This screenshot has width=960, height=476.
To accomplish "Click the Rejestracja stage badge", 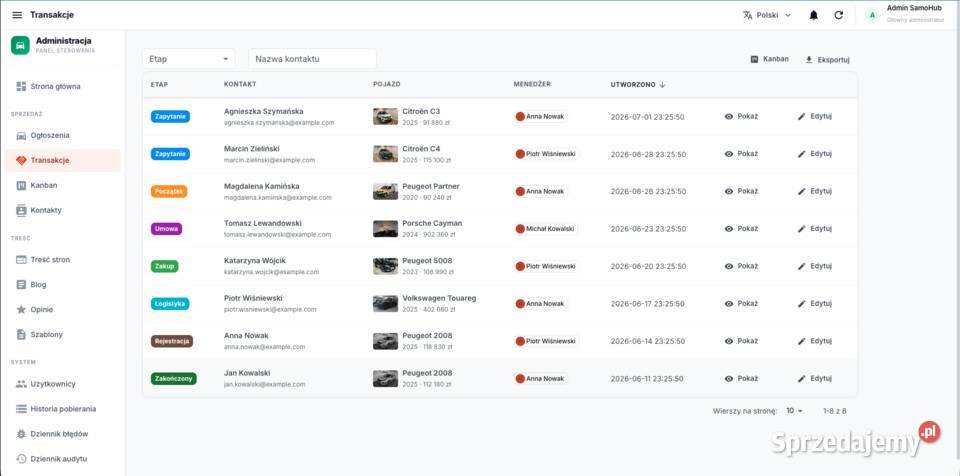I will click(172, 341).
